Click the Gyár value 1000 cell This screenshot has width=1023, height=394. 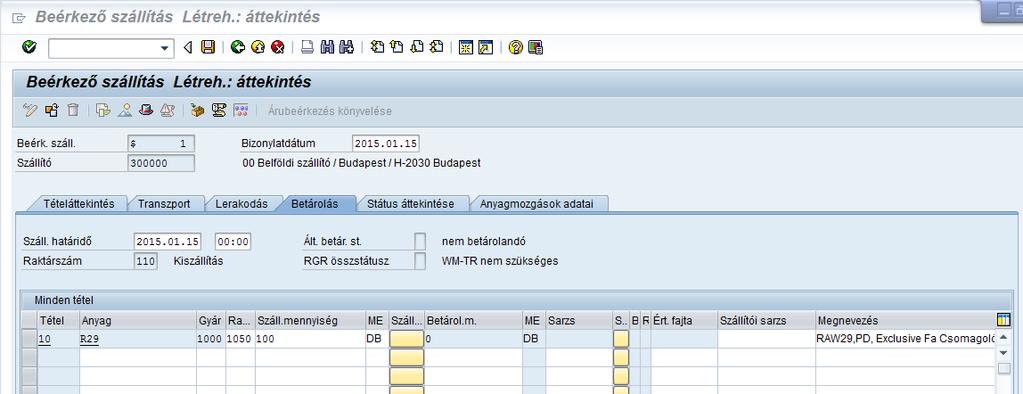[211, 339]
